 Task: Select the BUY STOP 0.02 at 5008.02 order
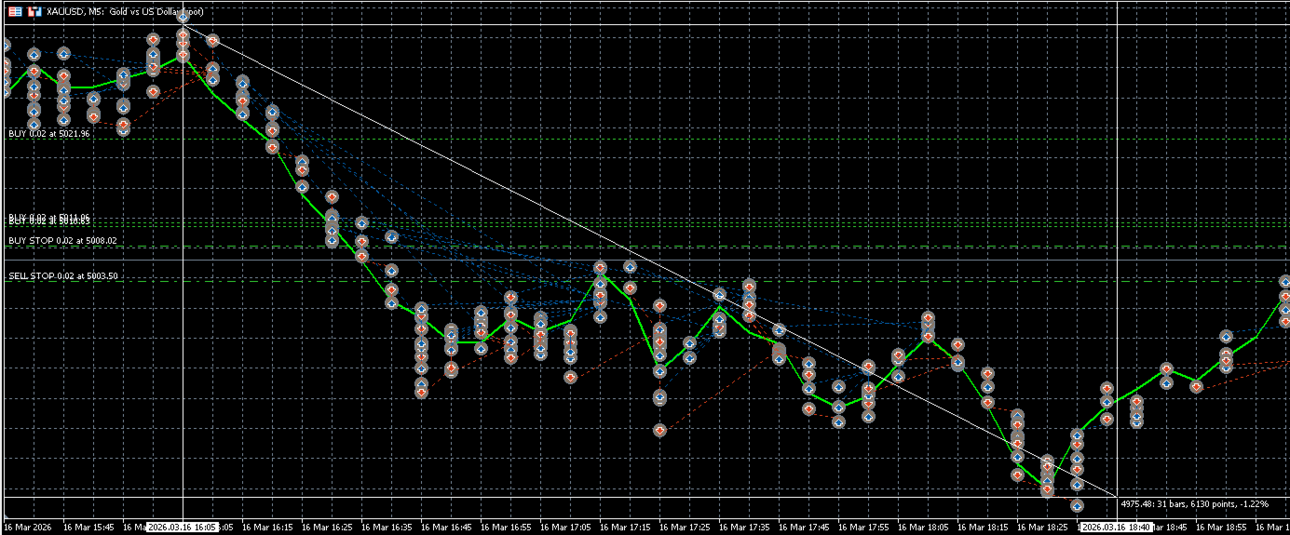click(62, 241)
